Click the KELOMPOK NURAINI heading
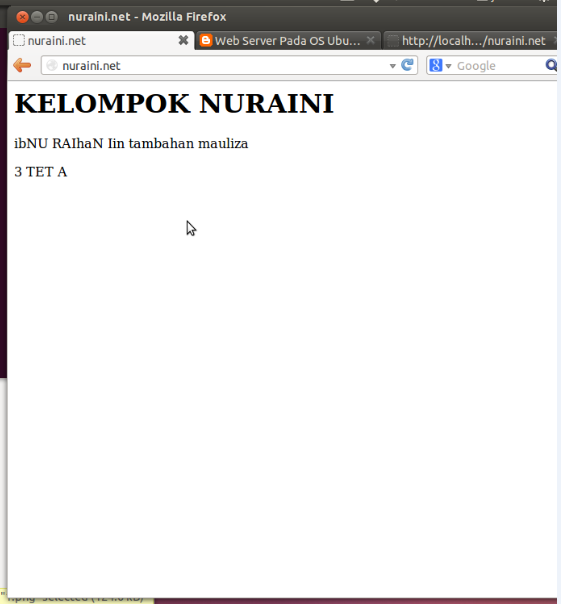The width and height of the screenshot is (561, 604). (174, 103)
